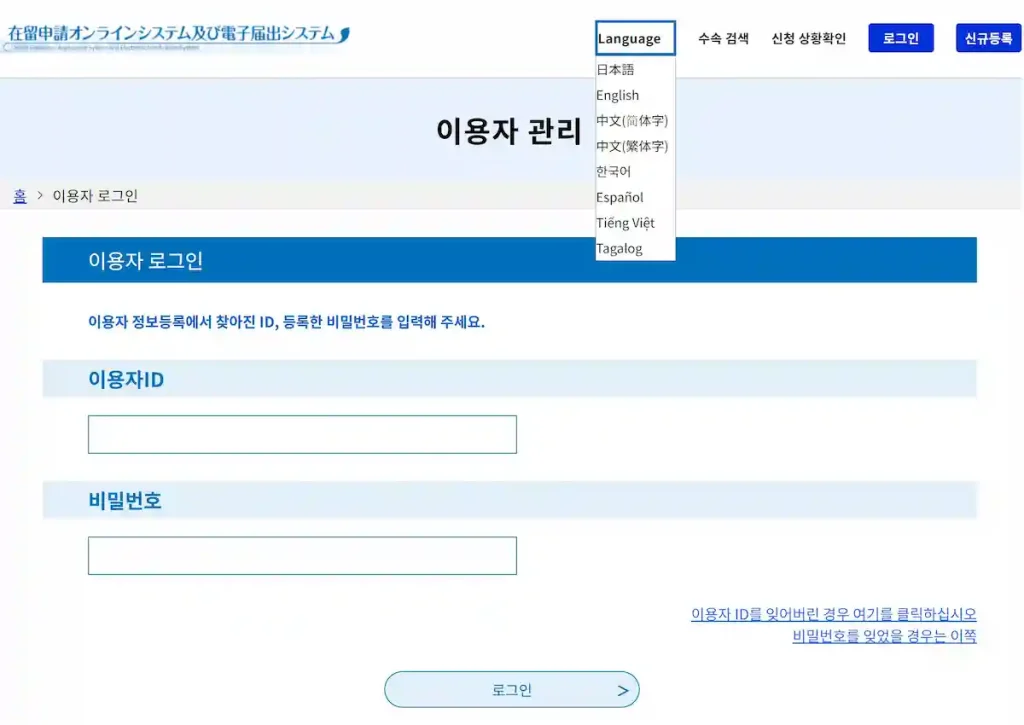Viewport: 1024px width, 725px height.
Task: Navigate home via the 홈 breadcrumb link
Action: click(20, 196)
